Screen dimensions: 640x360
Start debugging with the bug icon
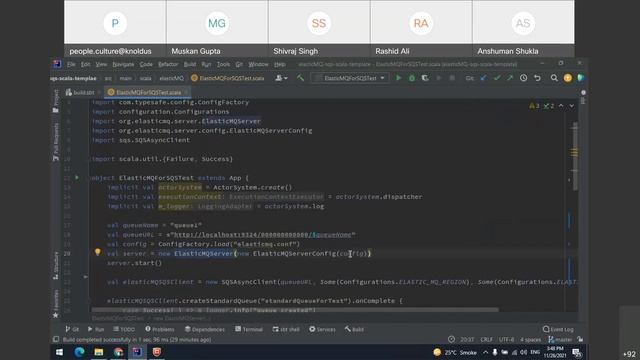tap(411, 78)
